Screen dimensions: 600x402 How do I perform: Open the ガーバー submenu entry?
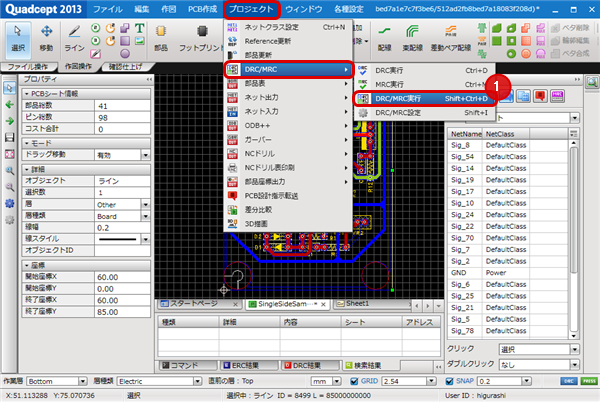tap(288, 140)
